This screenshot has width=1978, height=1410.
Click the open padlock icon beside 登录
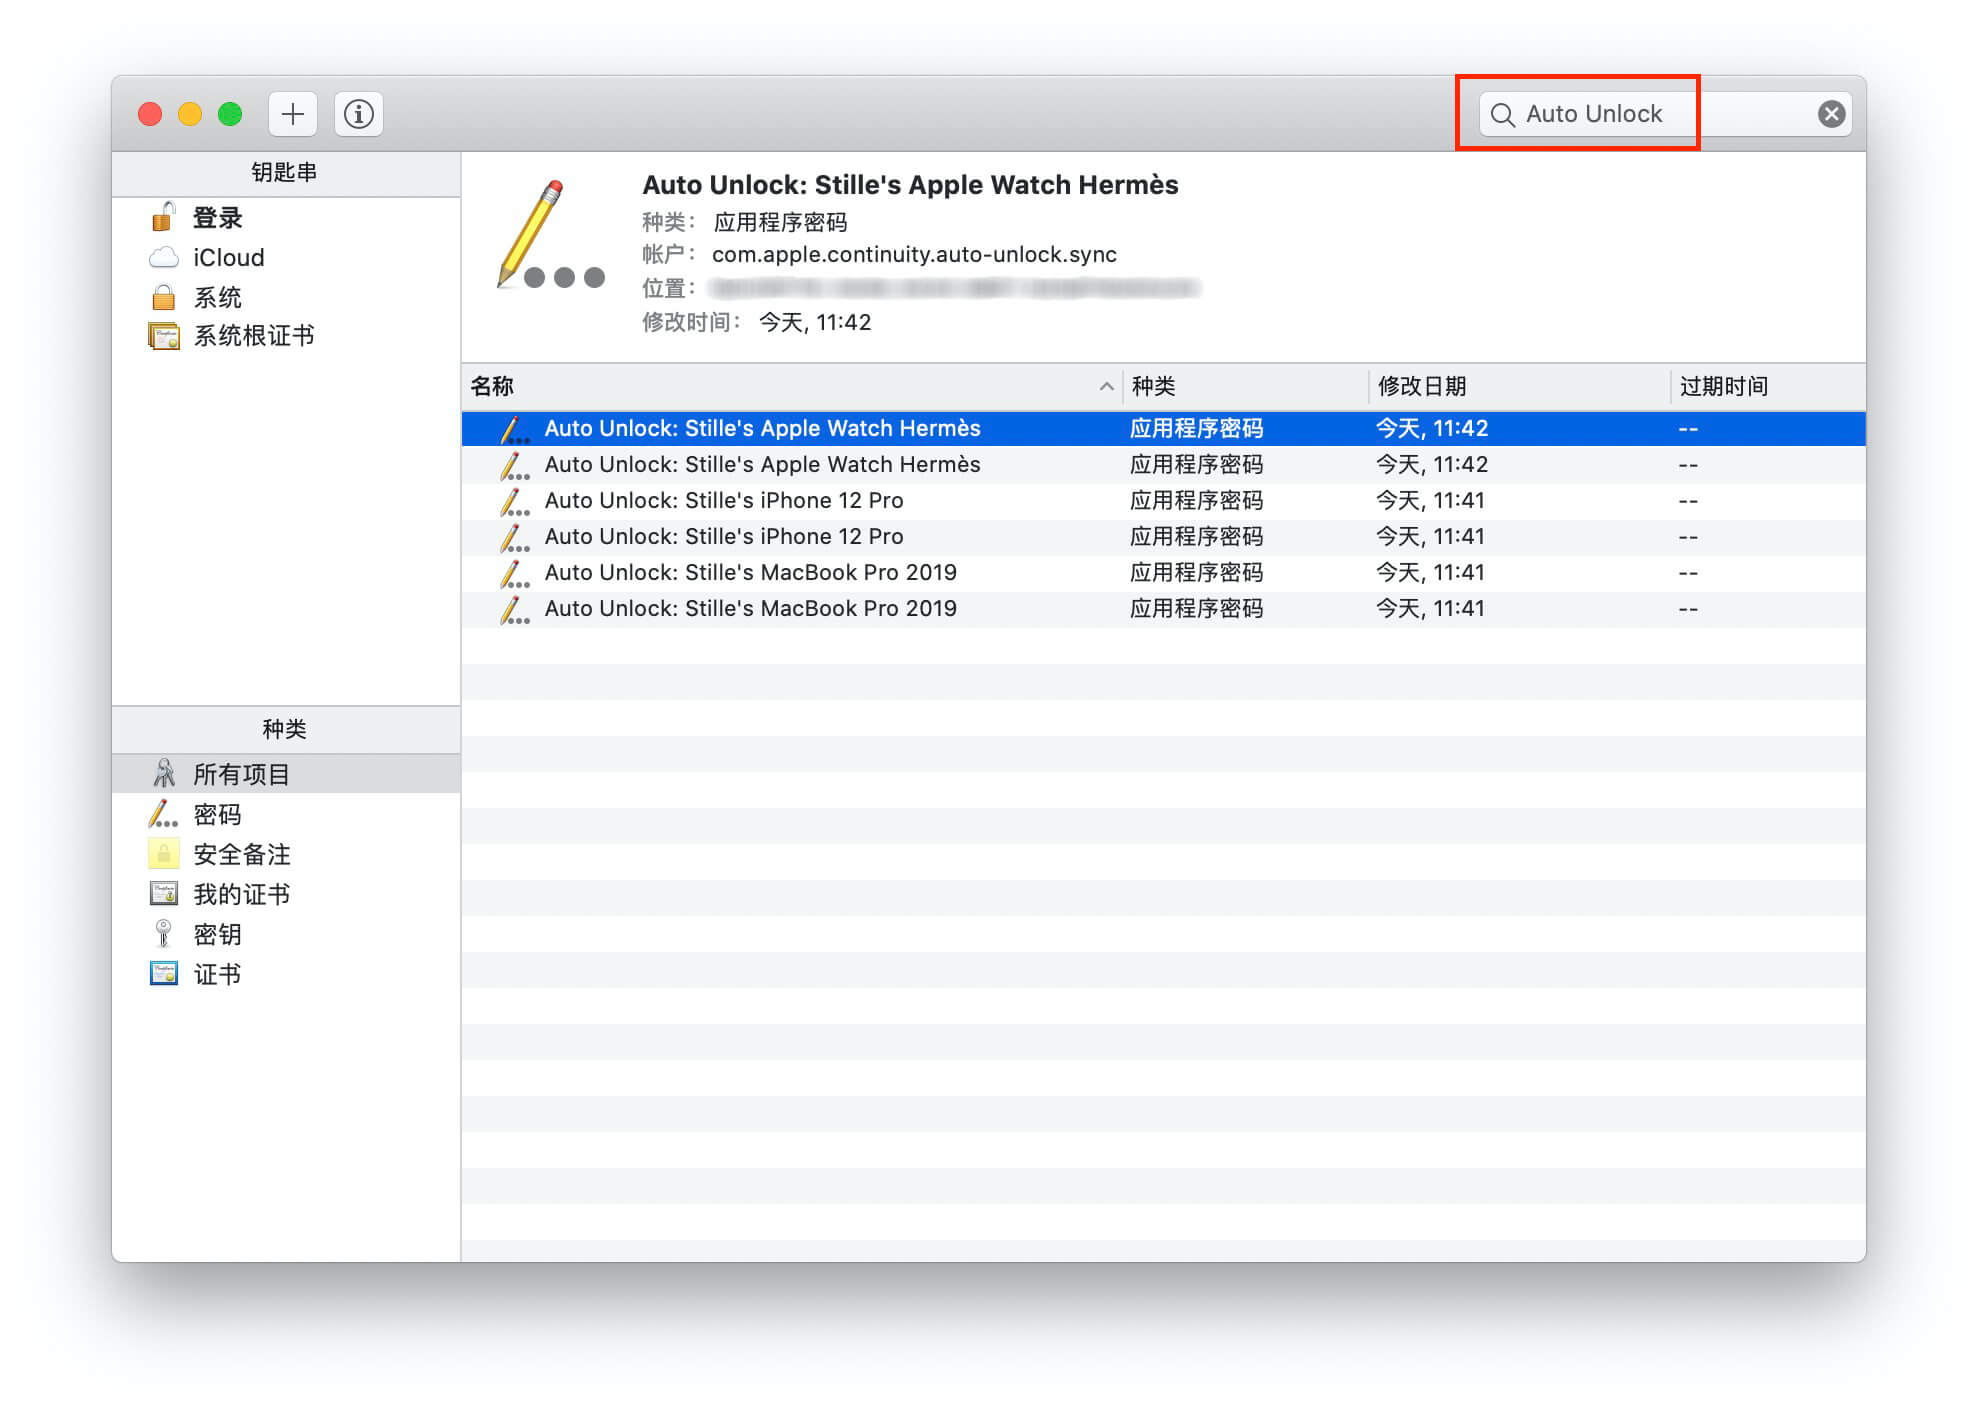163,216
